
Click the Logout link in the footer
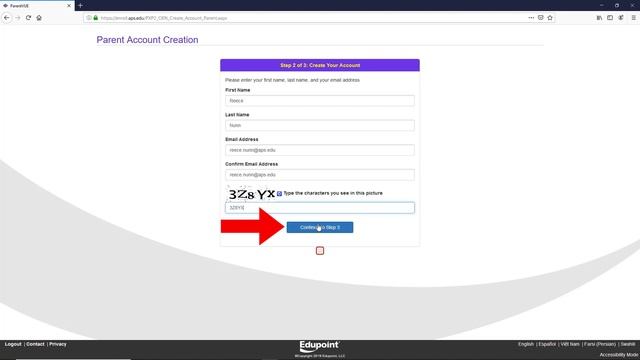point(13,344)
